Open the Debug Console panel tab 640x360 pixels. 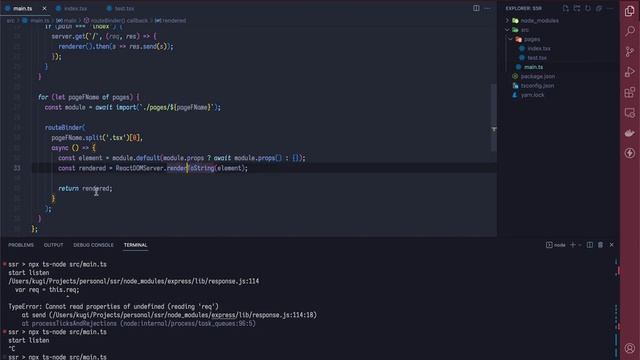(93, 245)
